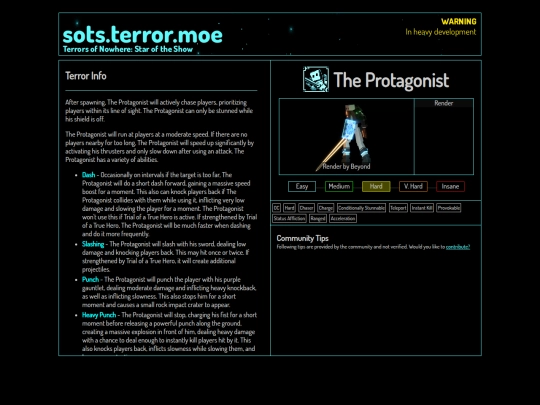Click the In heavy development notice
This screenshot has height=405, width=540.
click(x=440, y=32)
